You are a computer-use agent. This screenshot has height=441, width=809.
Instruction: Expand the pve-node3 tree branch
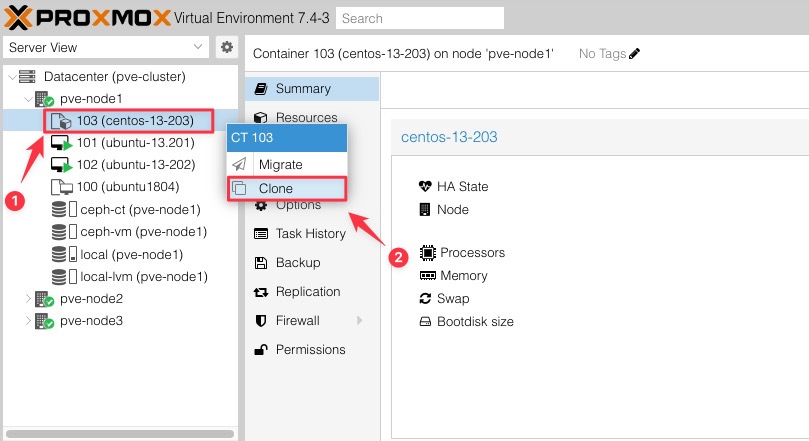[28, 321]
